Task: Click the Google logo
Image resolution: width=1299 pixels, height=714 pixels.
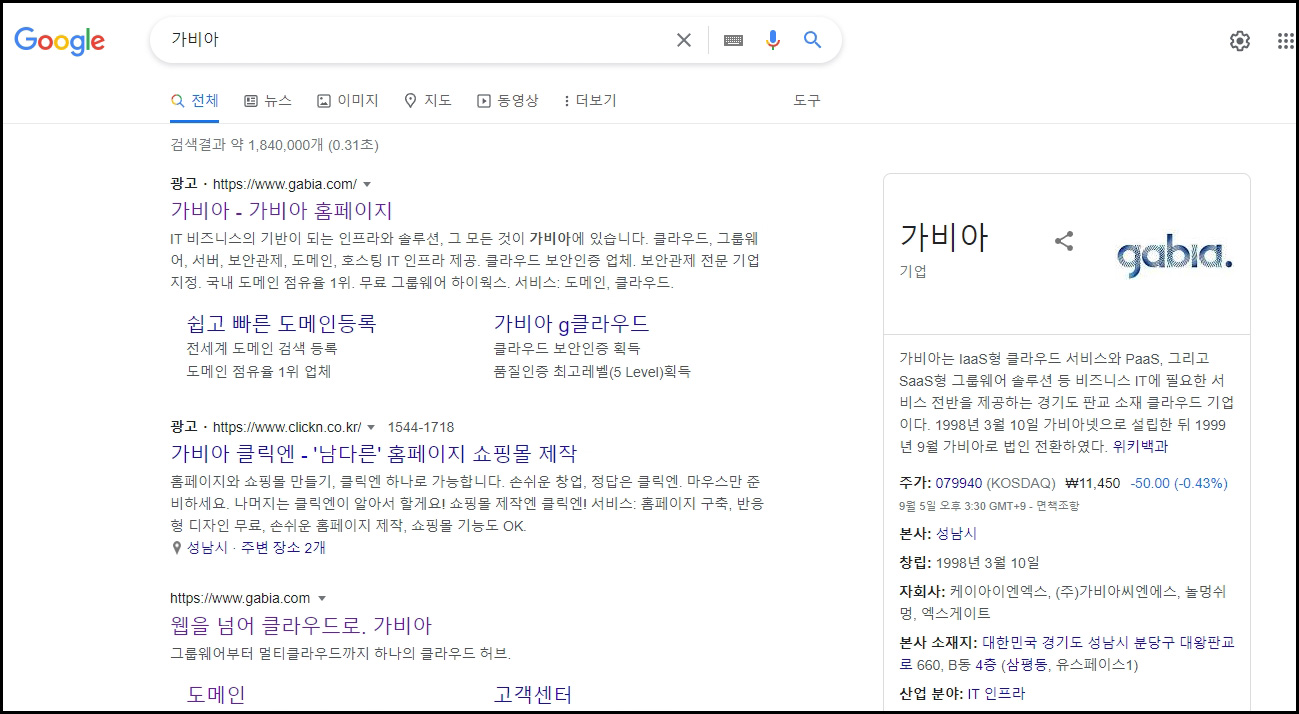Action: pos(59,41)
